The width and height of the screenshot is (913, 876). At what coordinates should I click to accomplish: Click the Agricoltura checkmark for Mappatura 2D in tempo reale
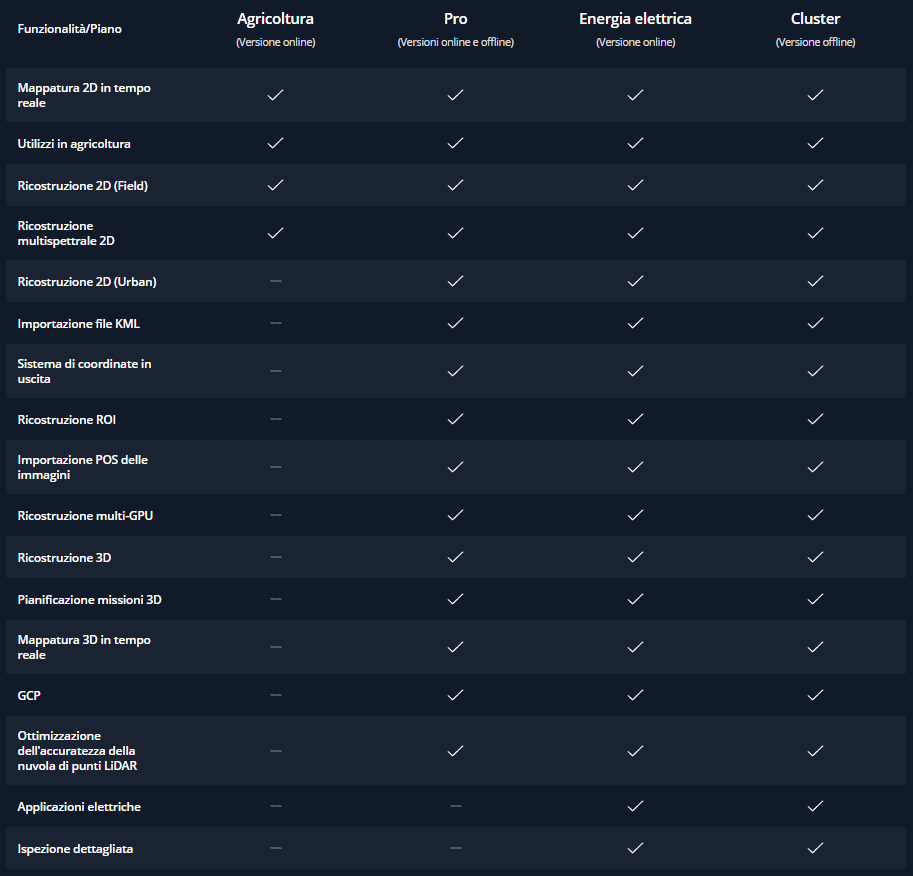pyautogui.click(x=275, y=95)
